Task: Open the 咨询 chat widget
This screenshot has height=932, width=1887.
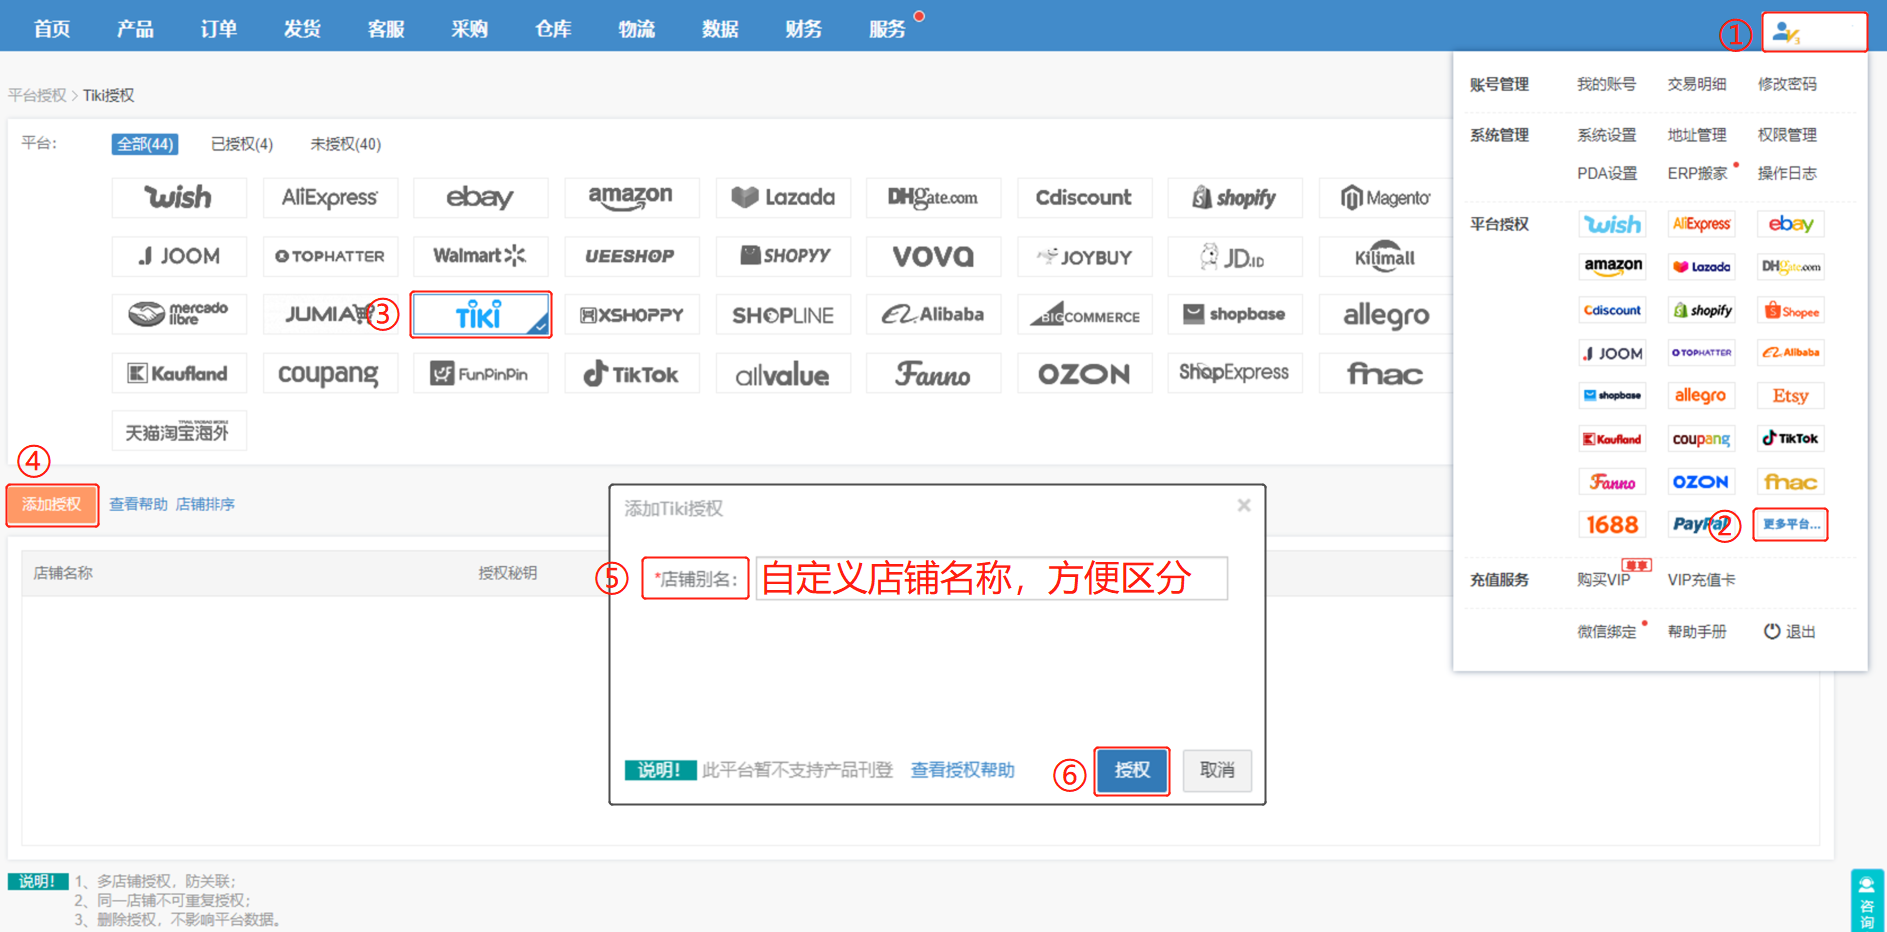Action: point(1867,901)
